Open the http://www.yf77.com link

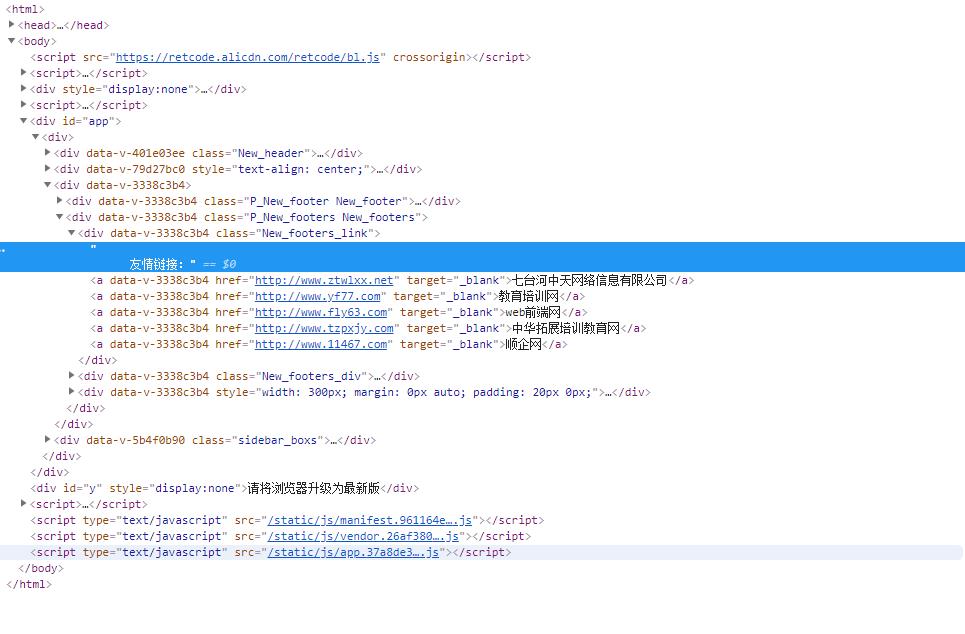pos(318,297)
